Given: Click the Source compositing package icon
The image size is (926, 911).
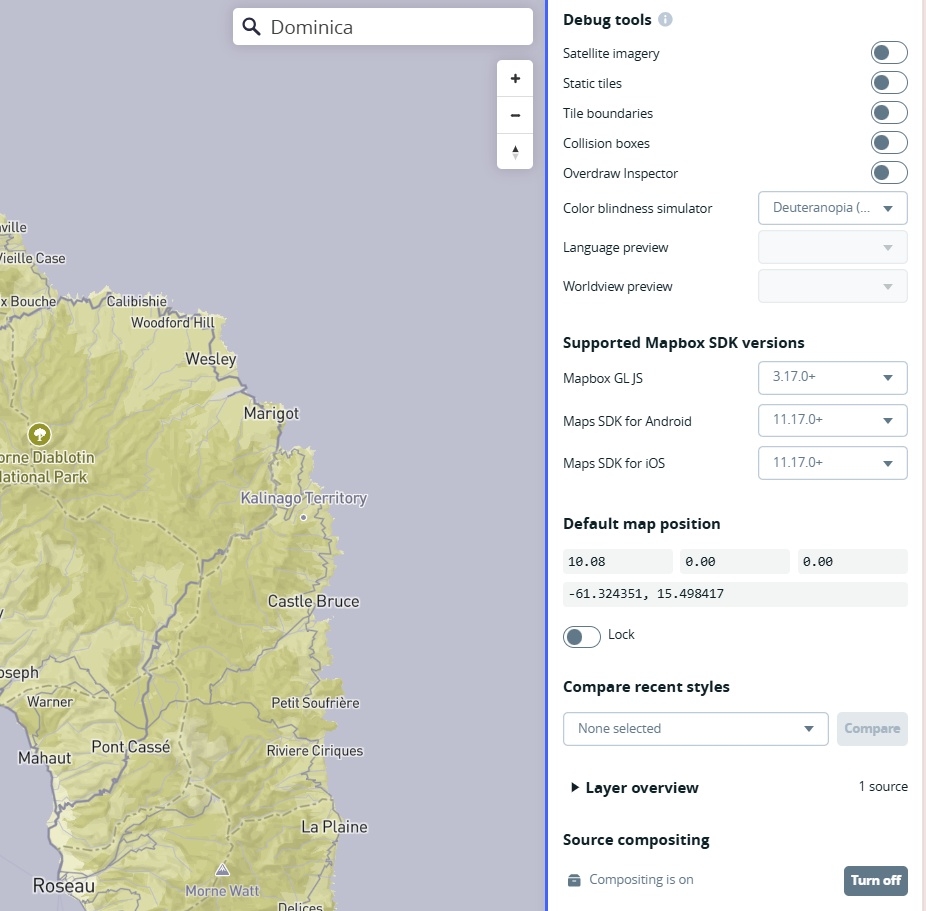Looking at the screenshot, I should point(574,880).
